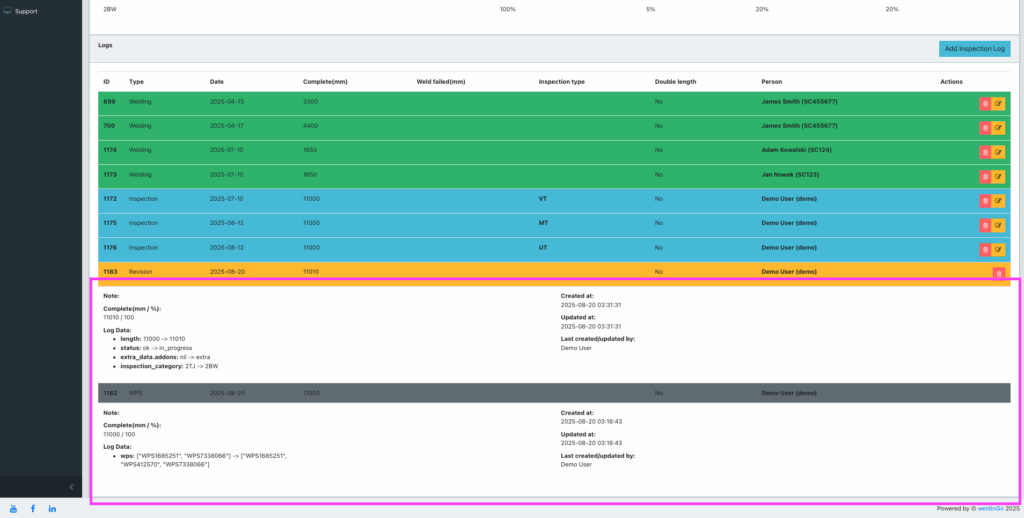Click person Adam Kowalski (SC124)
This screenshot has width=1024, height=518.
click(x=797, y=150)
